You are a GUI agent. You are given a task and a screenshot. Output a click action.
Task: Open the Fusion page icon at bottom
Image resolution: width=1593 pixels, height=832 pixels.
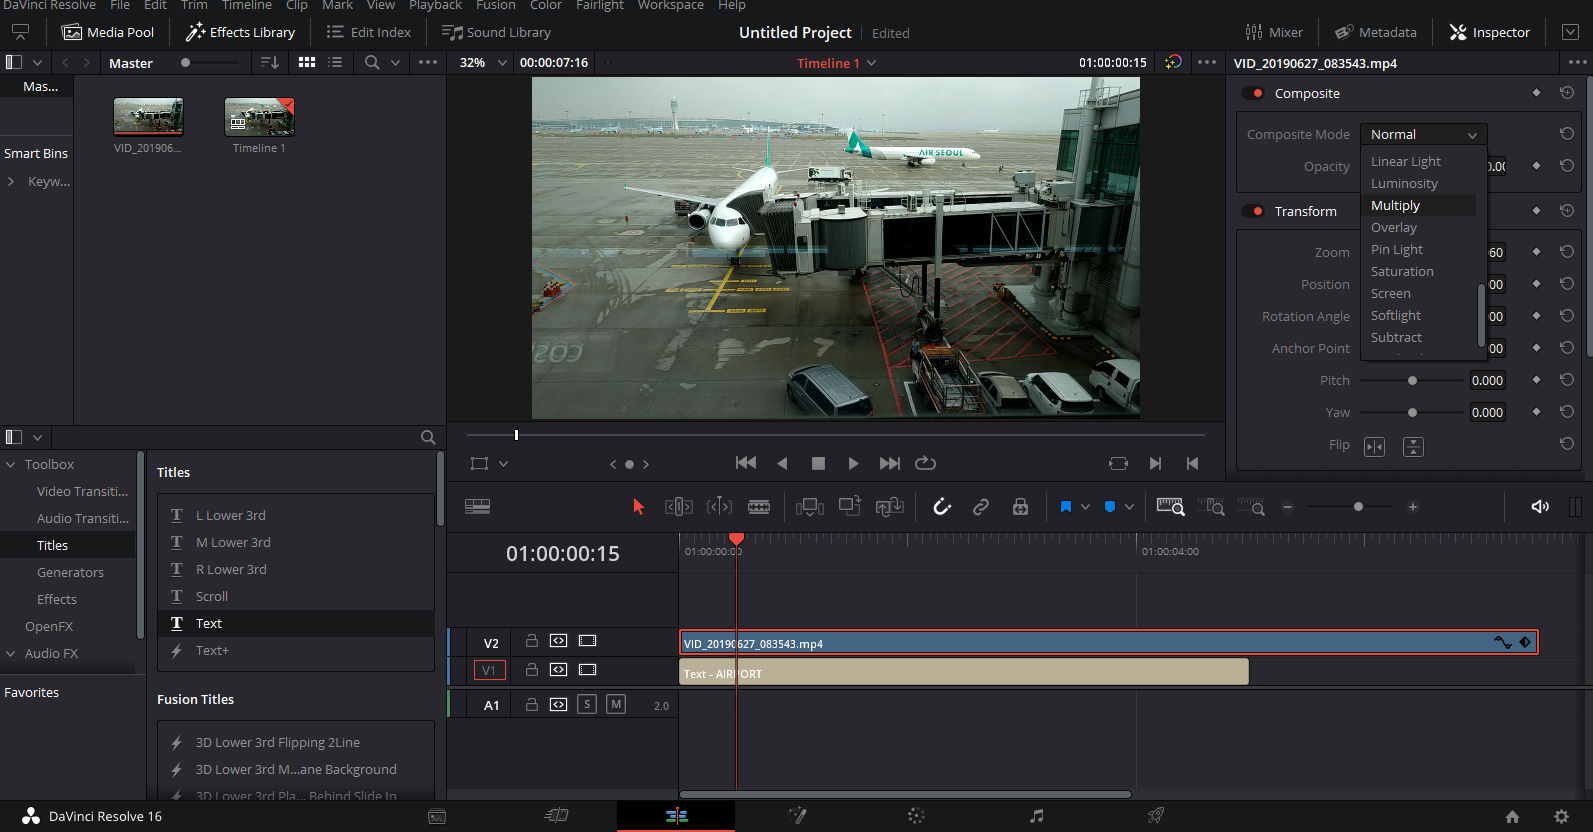click(x=797, y=816)
